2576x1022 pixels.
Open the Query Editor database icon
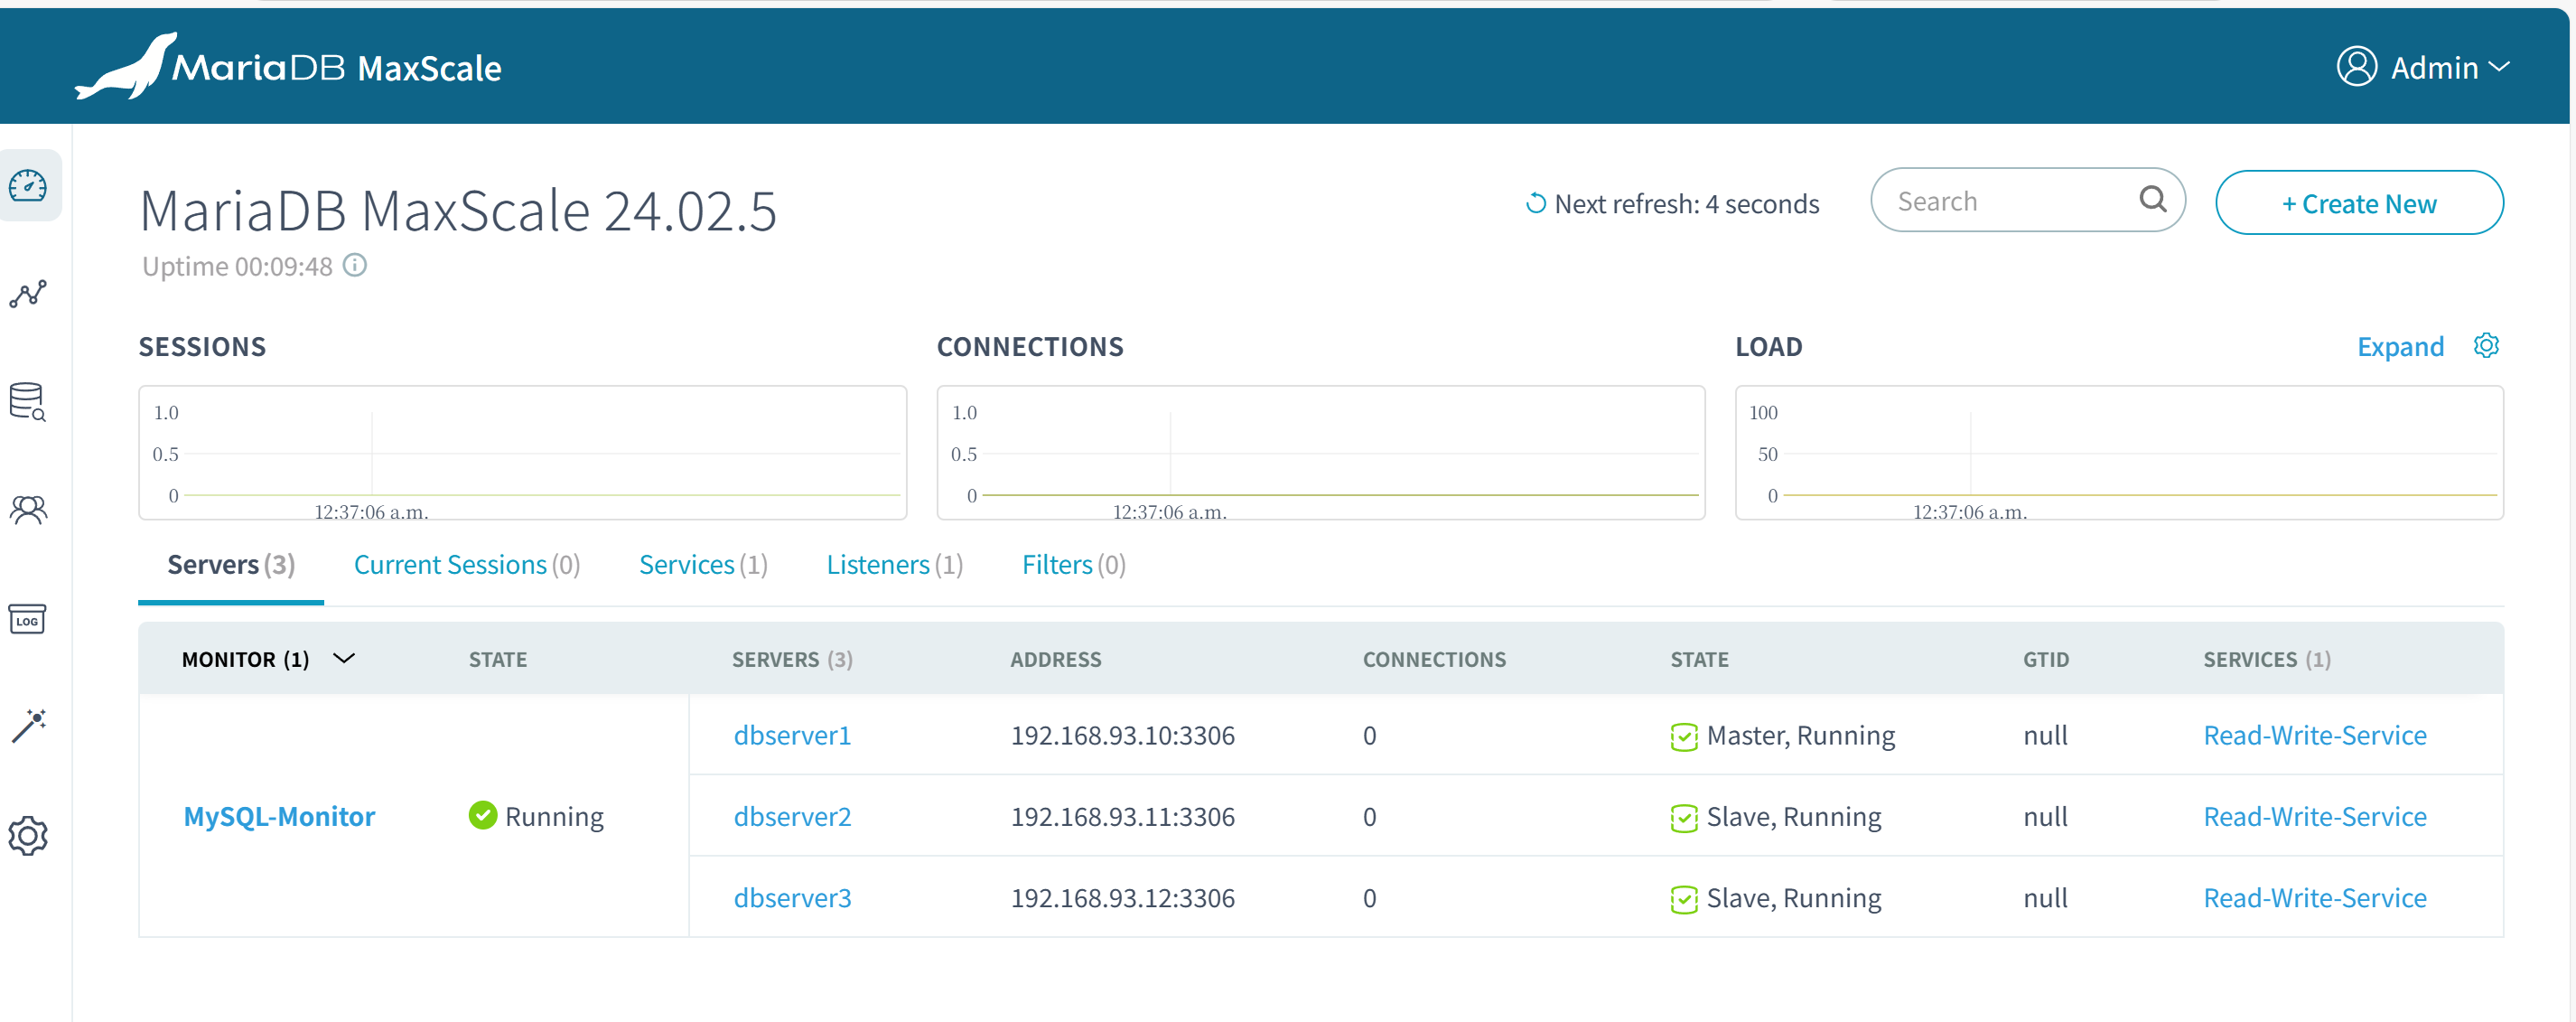(x=28, y=402)
